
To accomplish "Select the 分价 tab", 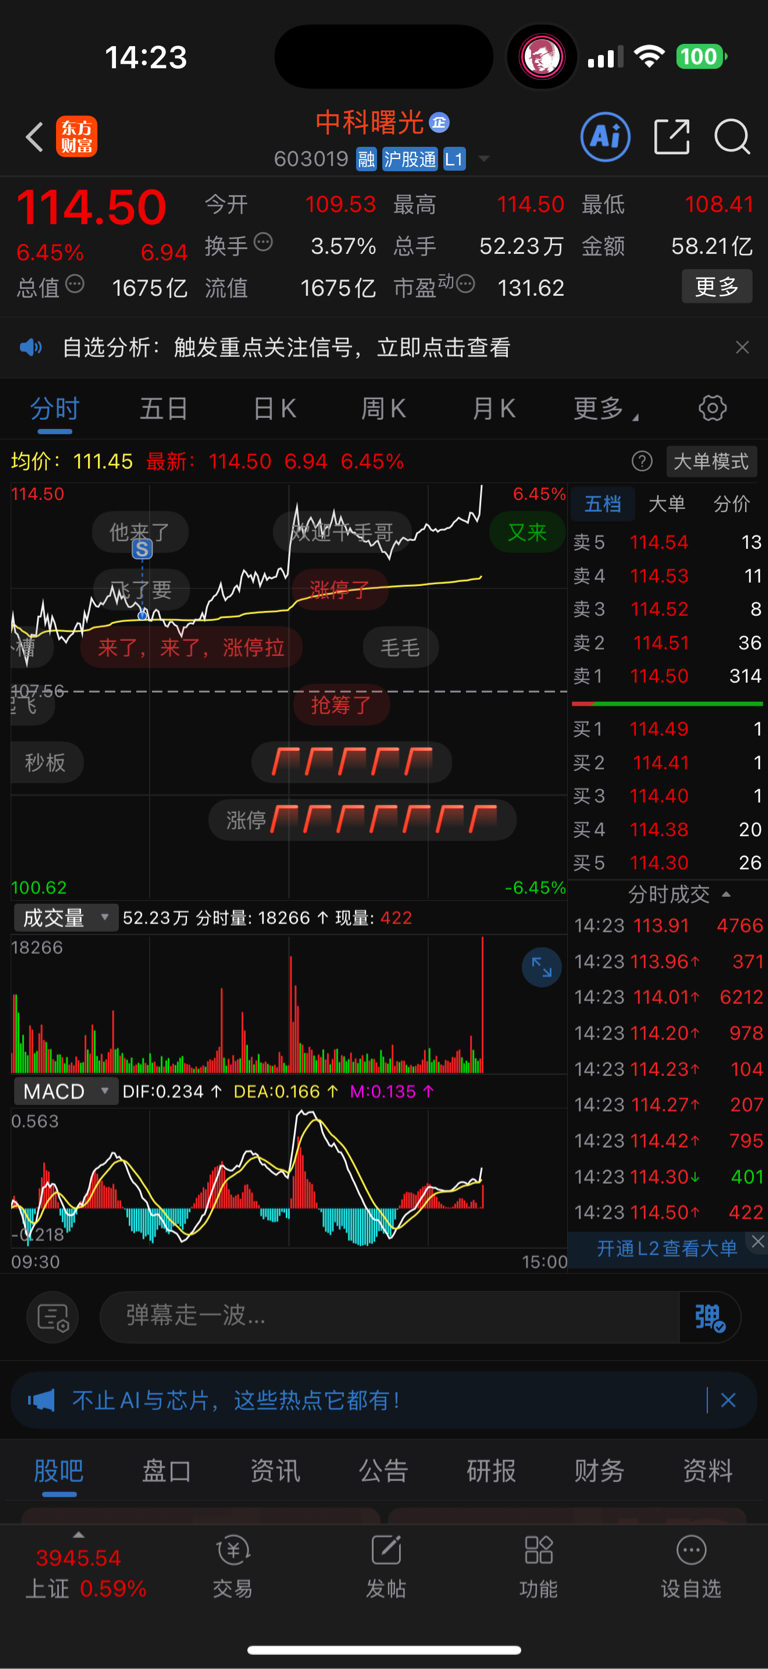I will [x=731, y=503].
